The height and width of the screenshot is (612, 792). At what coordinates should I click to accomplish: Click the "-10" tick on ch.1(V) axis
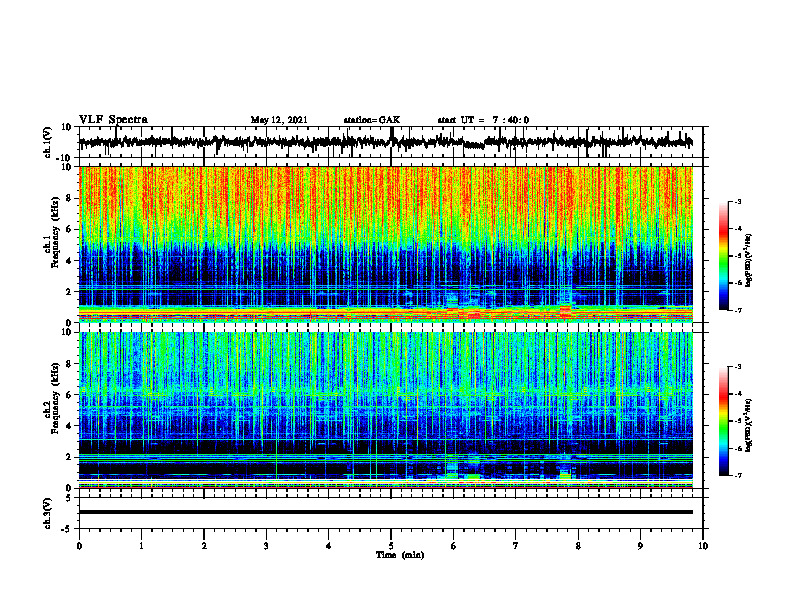click(x=64, y=158)
